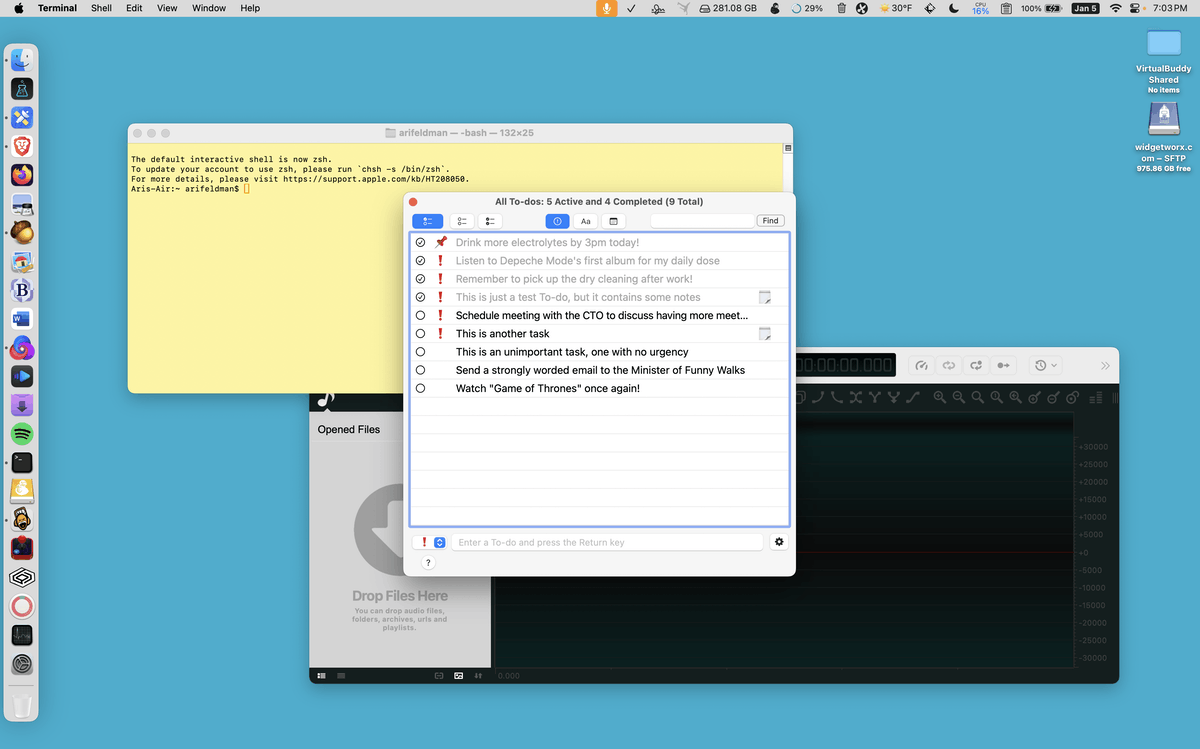Screen dimensions: 1200x749
Task: Check off "Schedule meeting with the CTO" to-do
Action: coord(420,315)
